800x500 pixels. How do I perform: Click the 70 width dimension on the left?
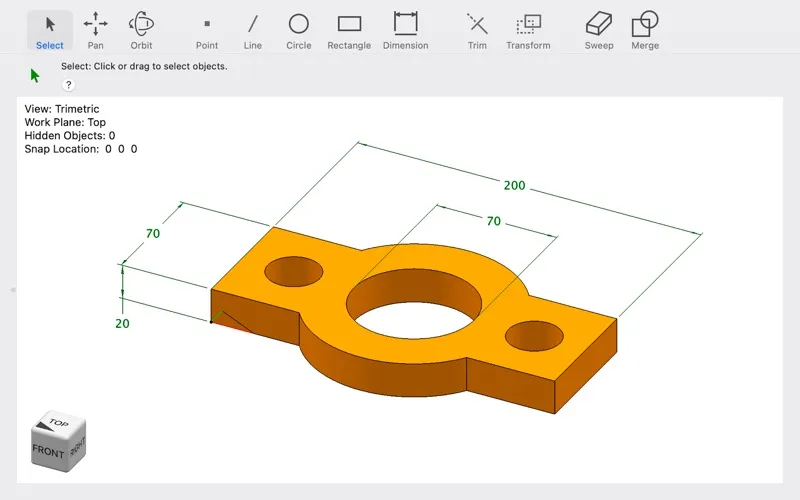click(x=153, y=233)
